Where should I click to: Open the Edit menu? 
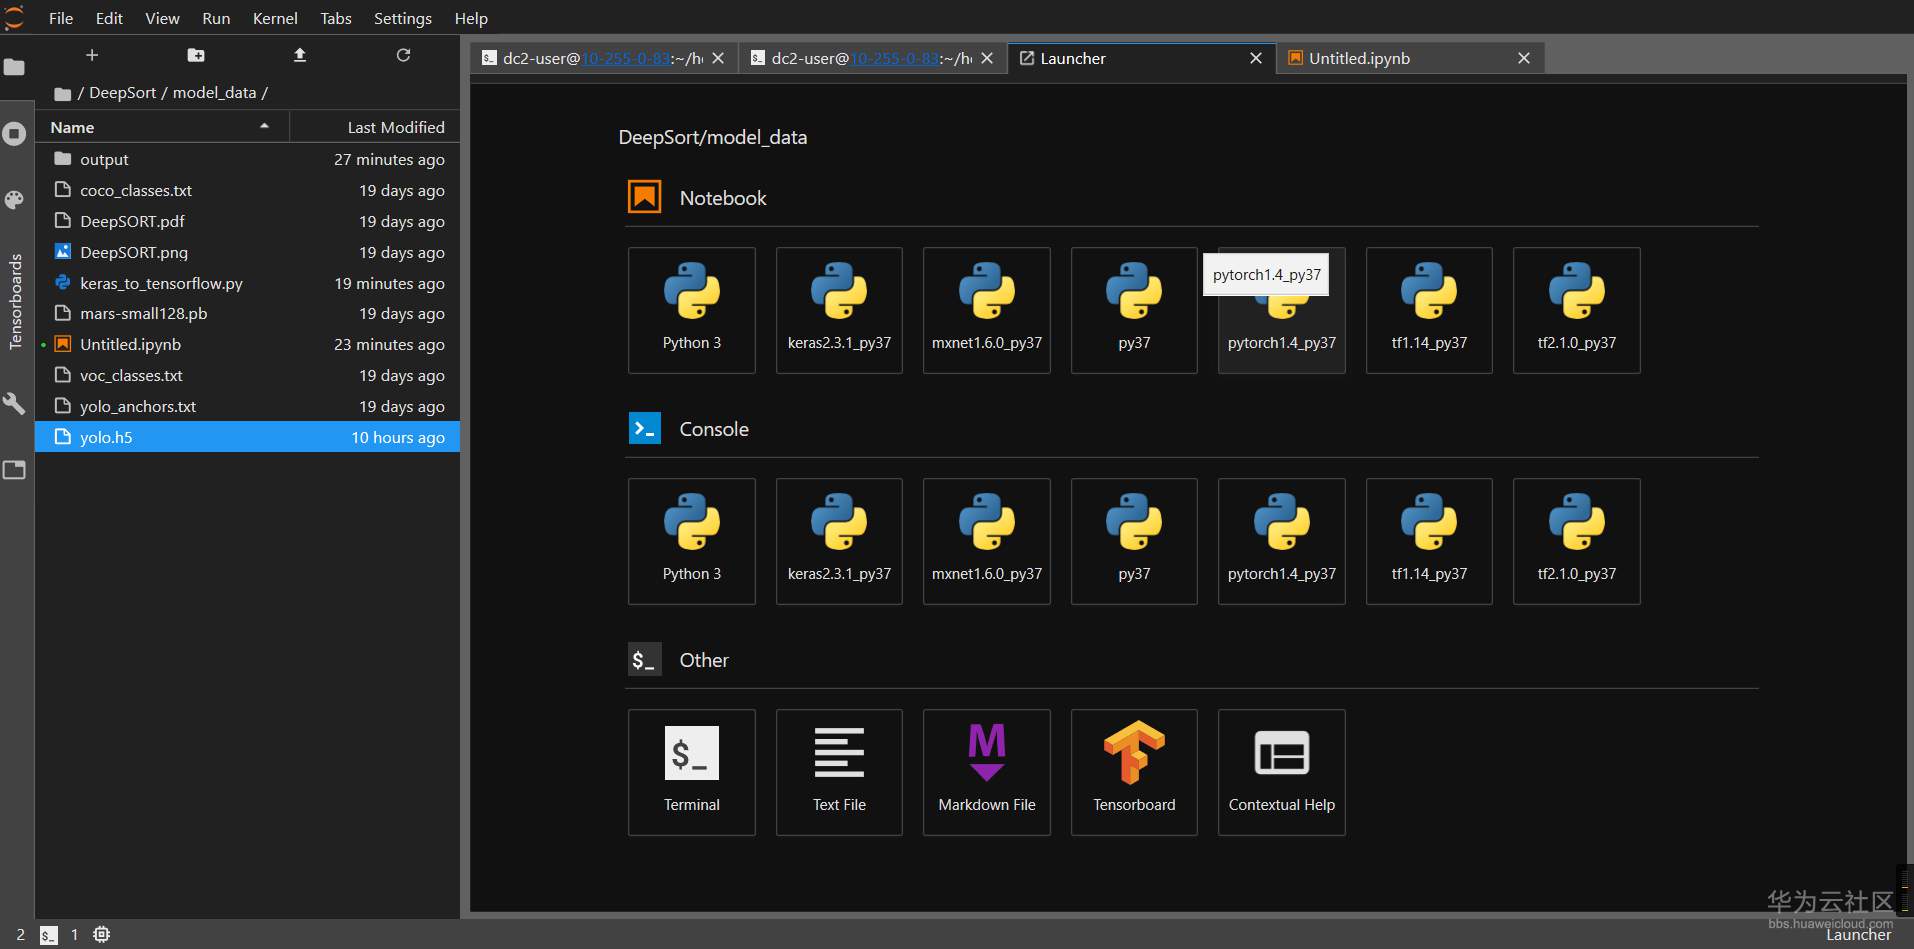click(x=109, y=18)
